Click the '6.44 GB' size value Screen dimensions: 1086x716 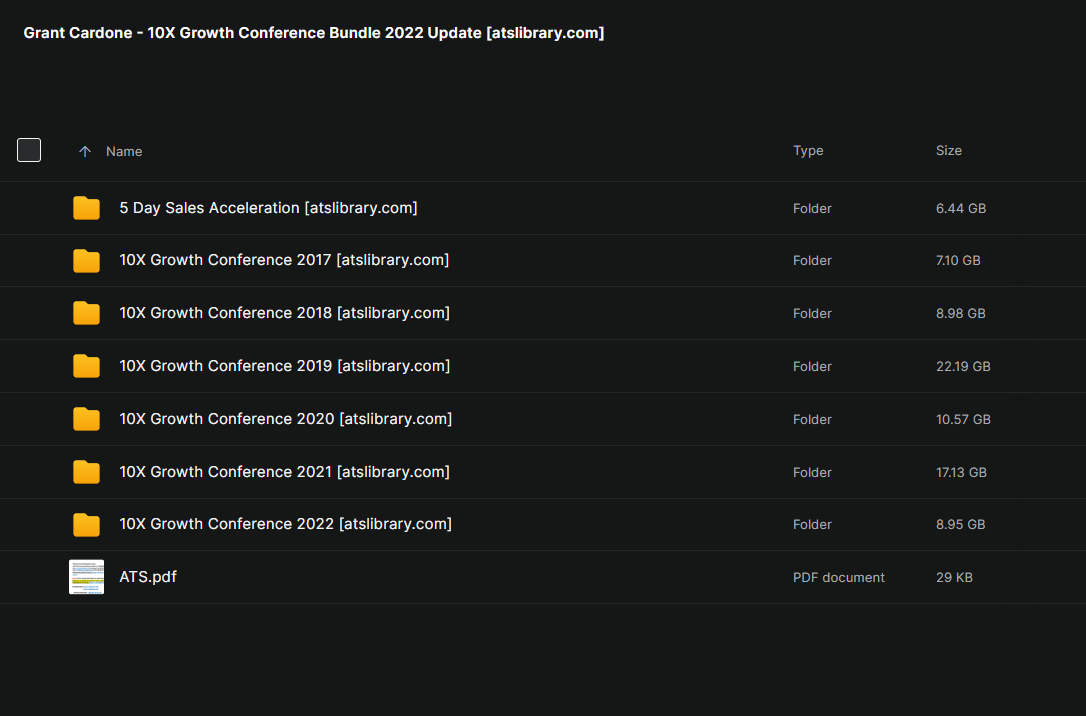[961, 208]
